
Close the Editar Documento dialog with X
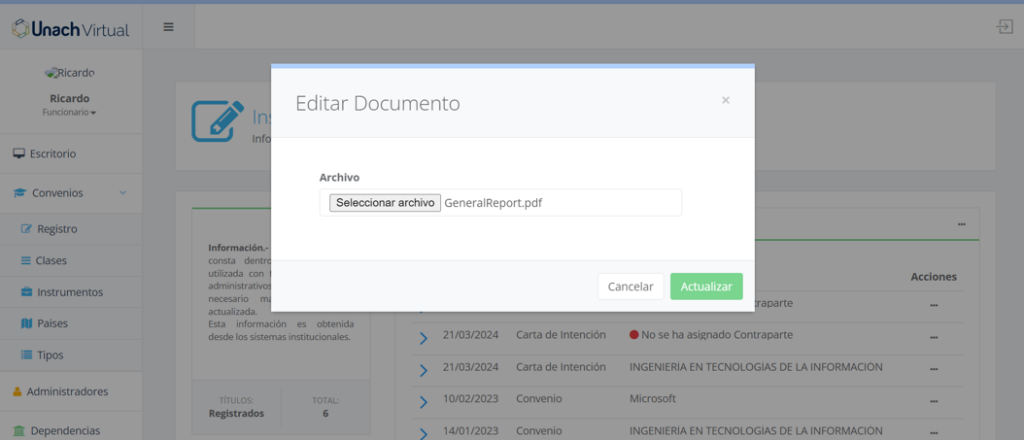tap(725, 101)
